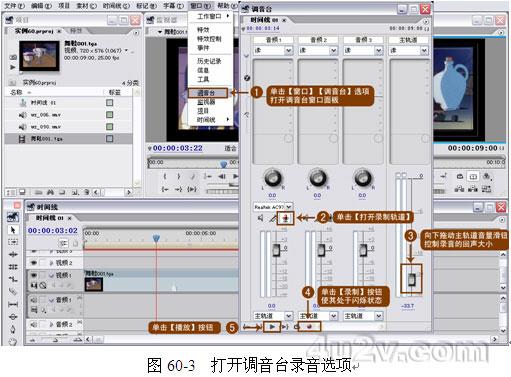Click the set marker icon beside Snap
This screenshot has height=377, width=511.
tap(75, 243)
